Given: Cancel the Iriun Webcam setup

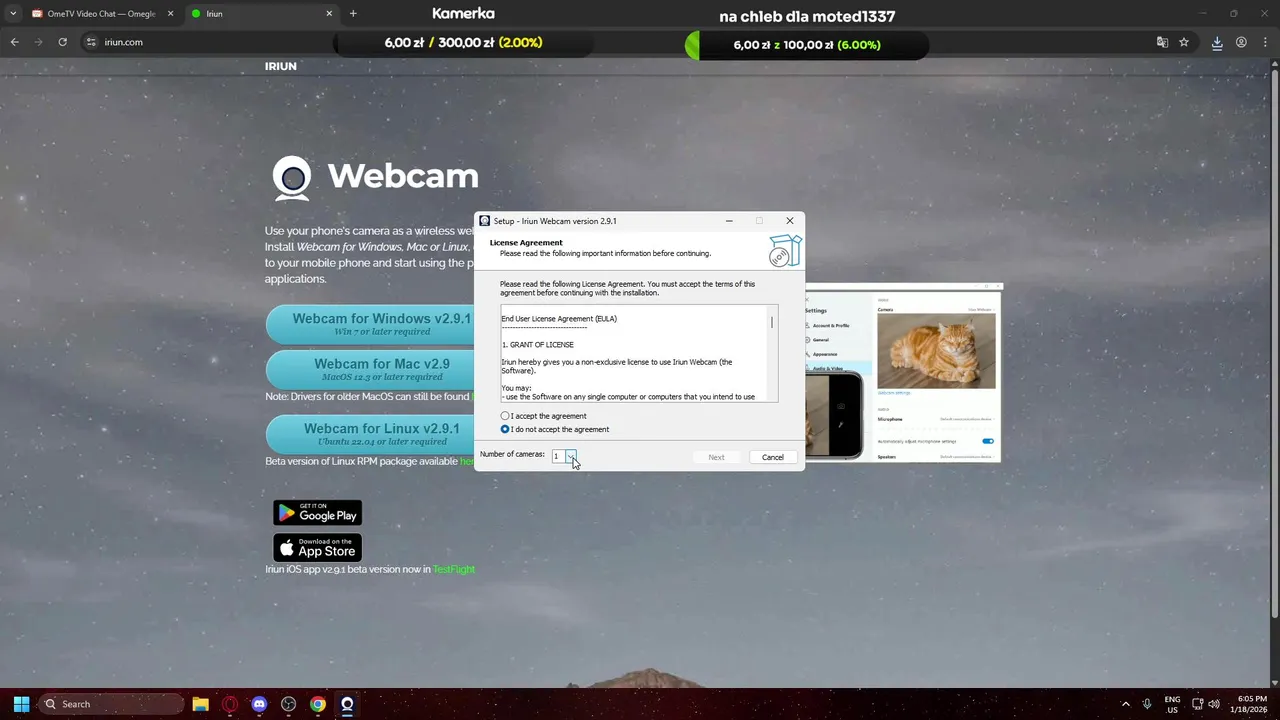Looking at the screenshot, I should pos(773,457).
